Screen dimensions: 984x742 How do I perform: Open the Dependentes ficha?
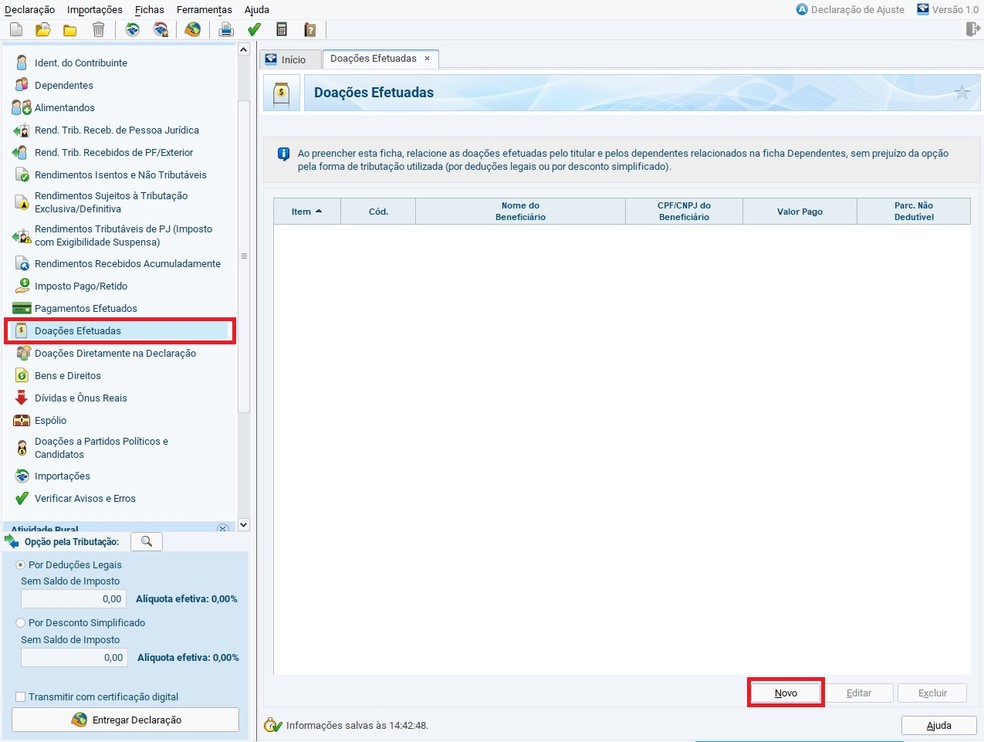pos(64,85)
